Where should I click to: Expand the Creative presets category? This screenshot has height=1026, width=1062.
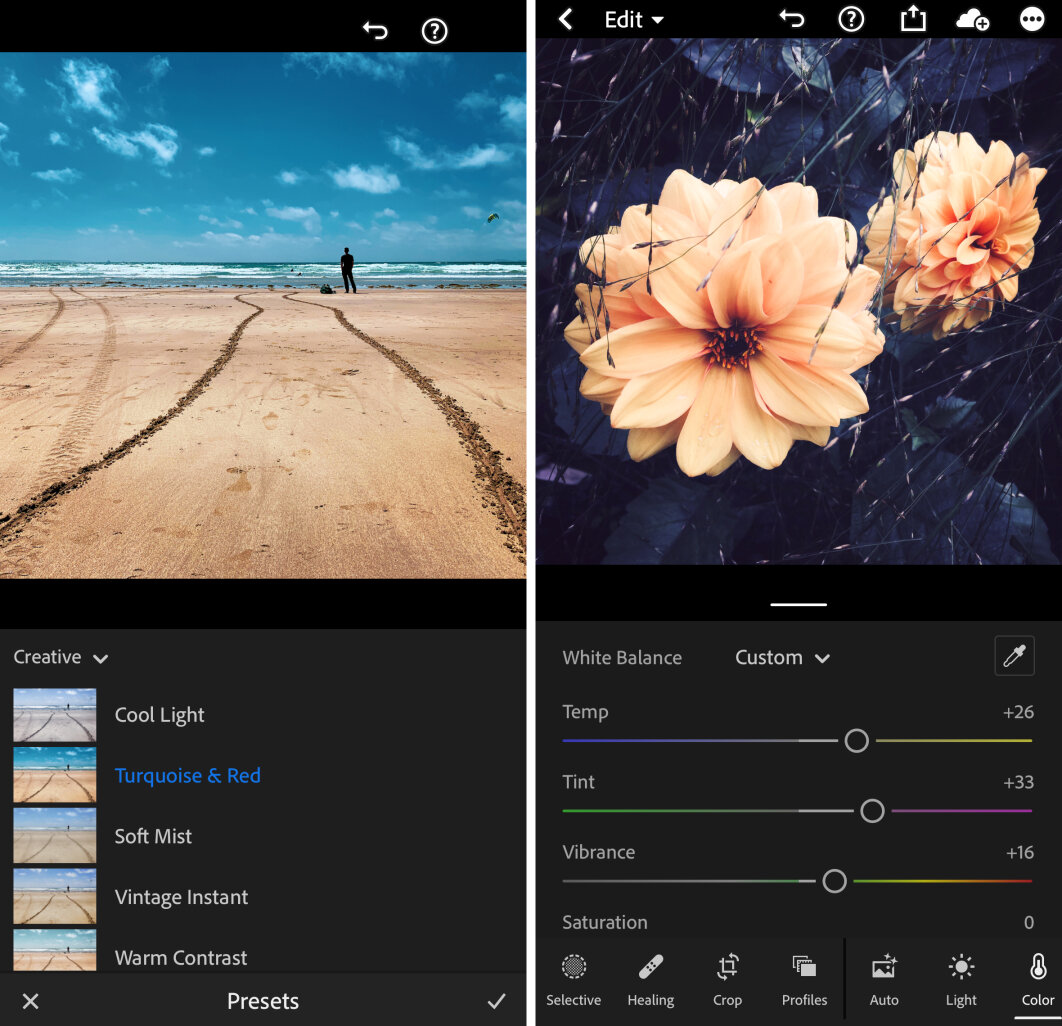click(60, 657)
